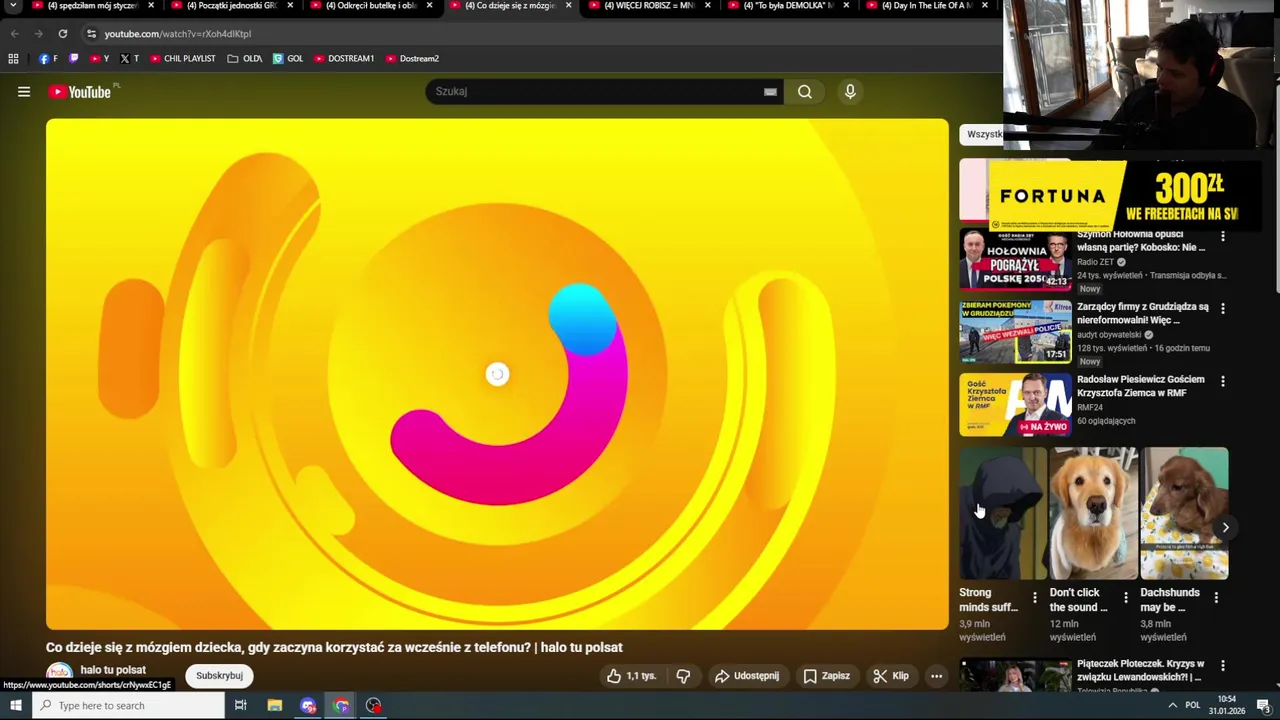Close the 'Odkręcił butelkę i obla' tab

429,6
